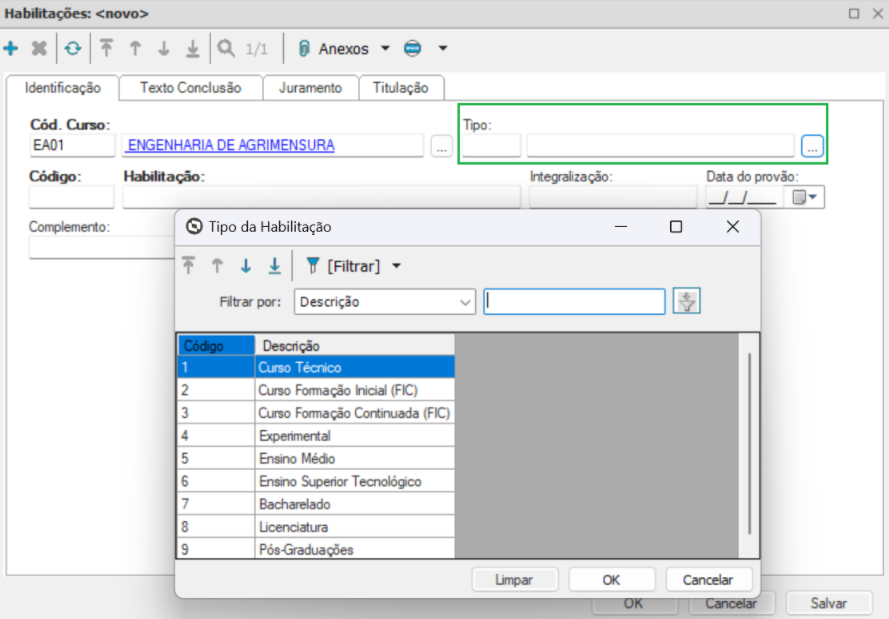Open the search magnifier in main toolbar
Viewport: 889px width, 619px height.
pyautogui.click(x=226, y=49)
